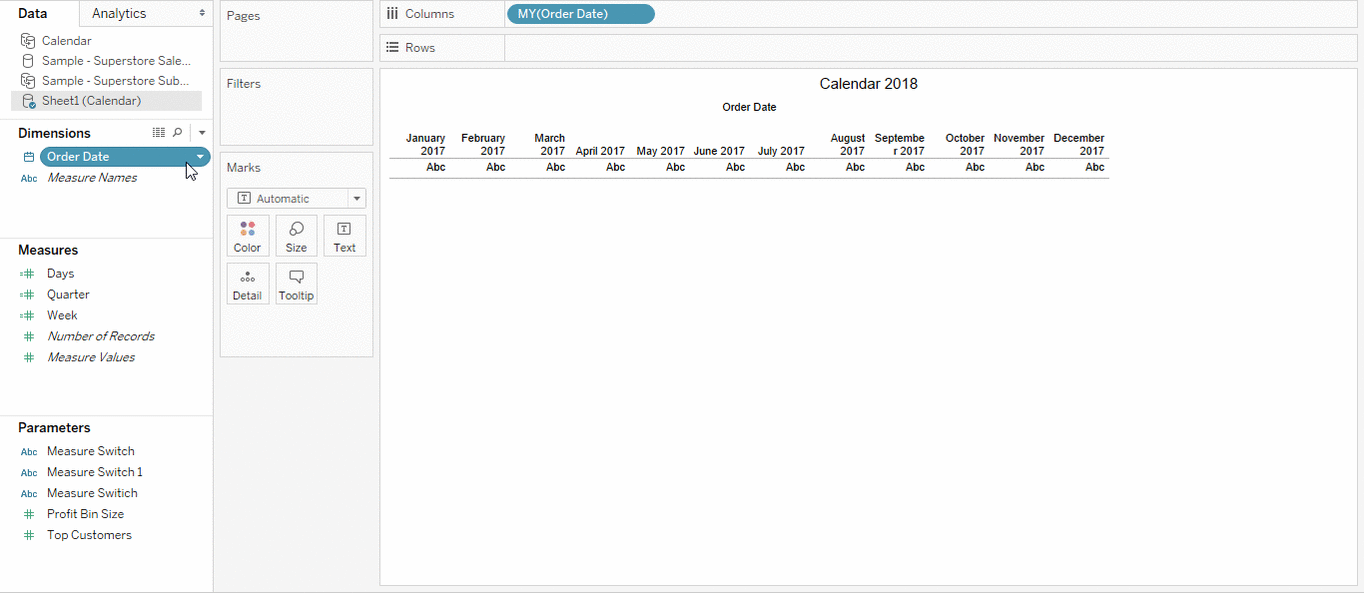Open the Tooltip editor on the Marks card
This screenshot has width=1364, height=593.
[x=296, y=284]
